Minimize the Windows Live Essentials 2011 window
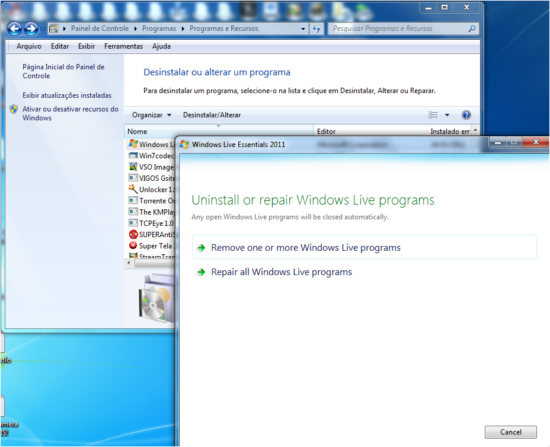Image resolution: width=550 pixels, height=447 pixels. [x=497, y=142]
